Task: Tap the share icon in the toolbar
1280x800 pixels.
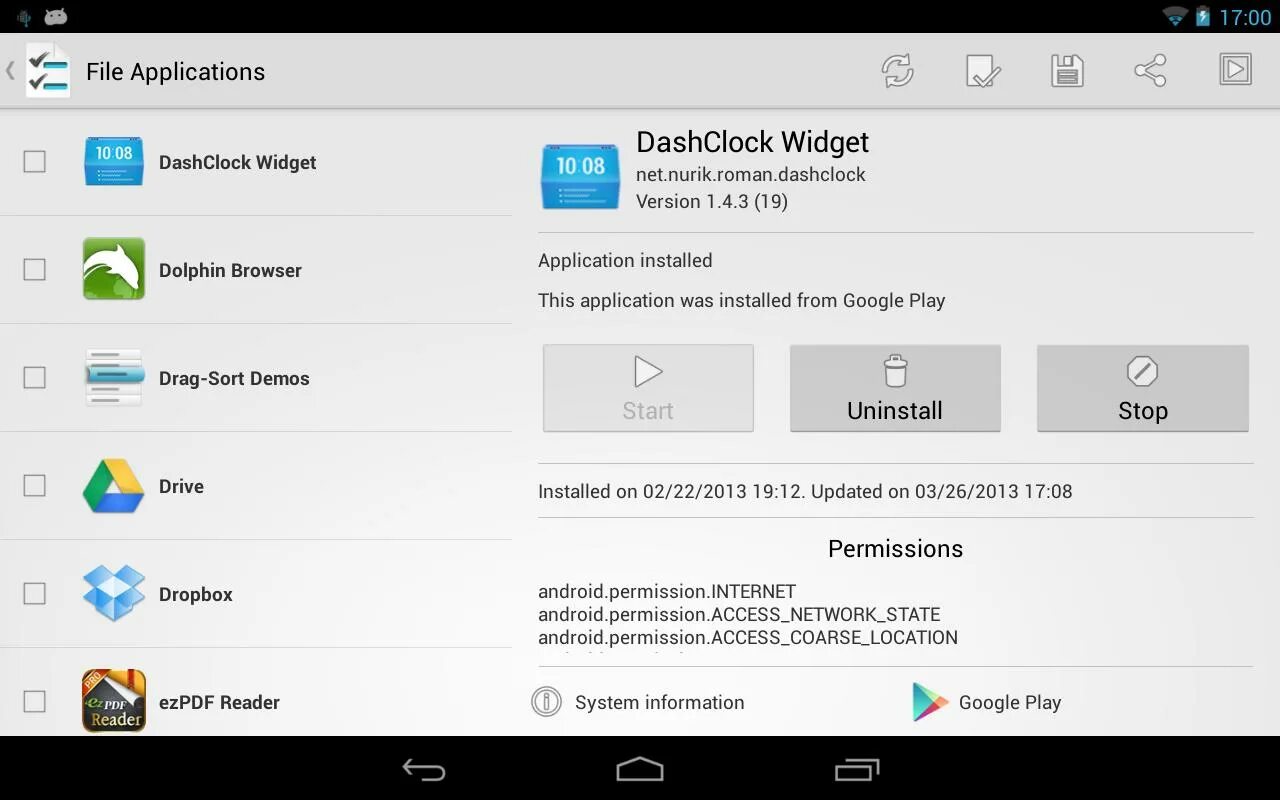Action: pyautogui.click(x=1150, y=71)
